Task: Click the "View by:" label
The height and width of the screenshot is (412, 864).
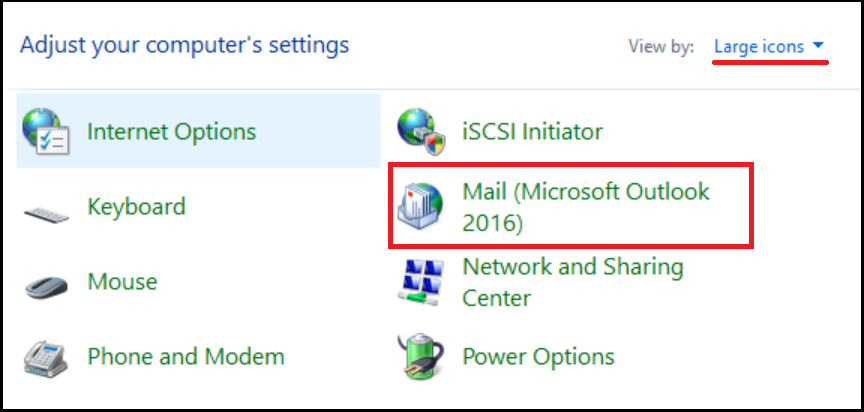Action: [x=661, y=46]
